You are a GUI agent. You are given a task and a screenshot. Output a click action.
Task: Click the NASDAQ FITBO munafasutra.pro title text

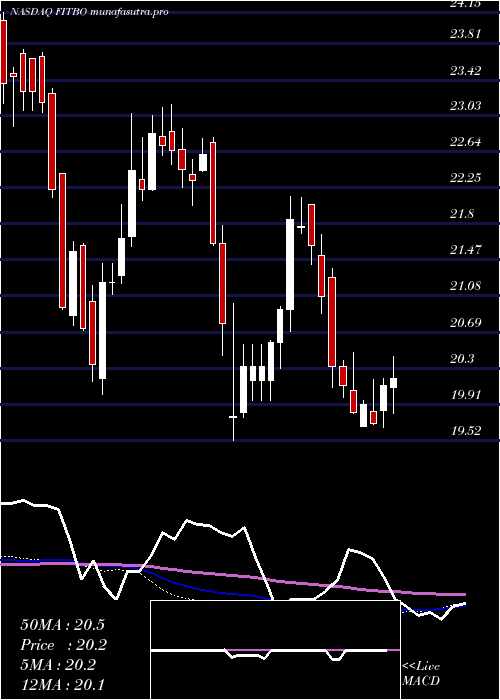pos(89,12)
